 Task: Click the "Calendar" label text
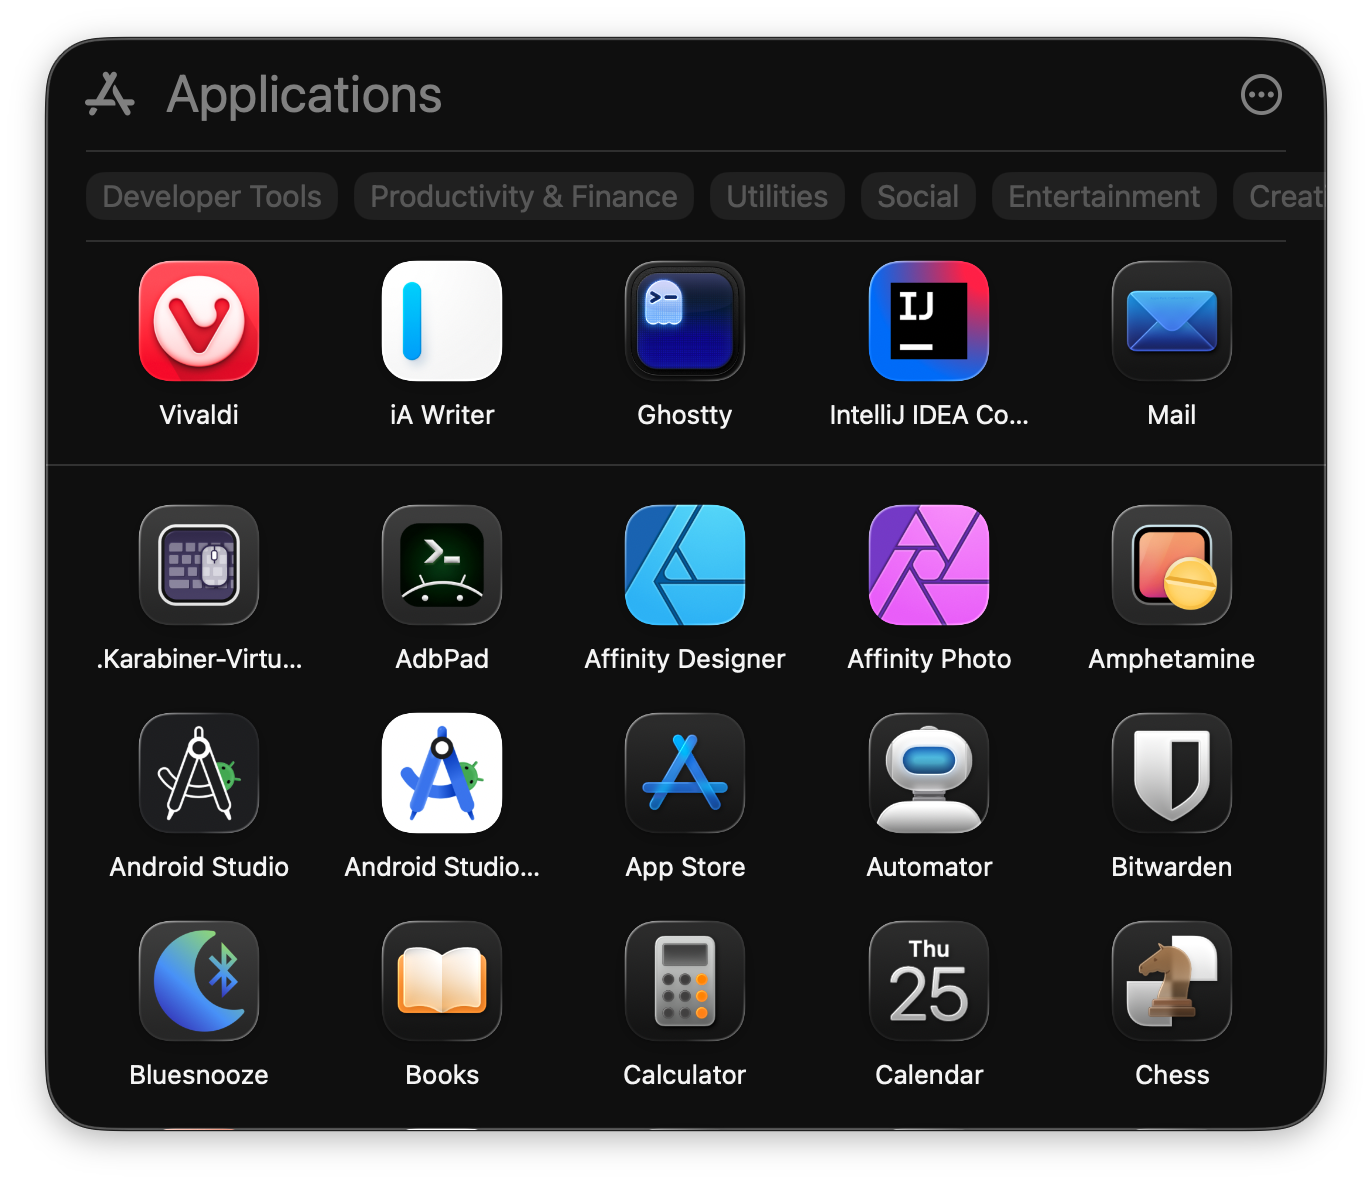tap(929, 1075)
